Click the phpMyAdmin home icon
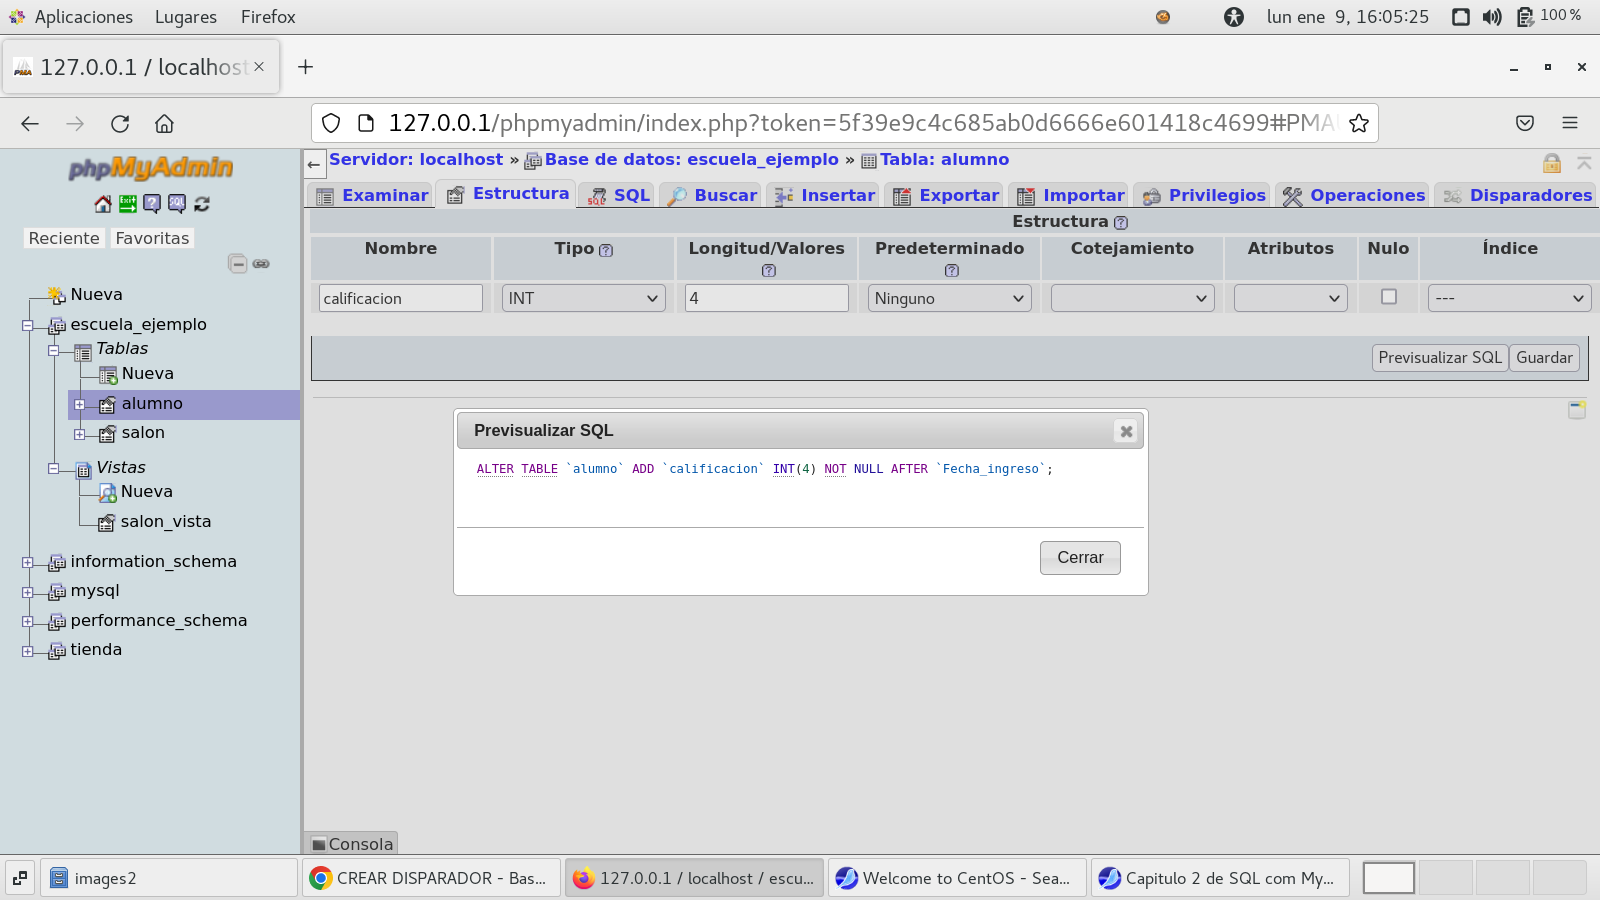Viewport: 1600px width, 900px height. 103,204
